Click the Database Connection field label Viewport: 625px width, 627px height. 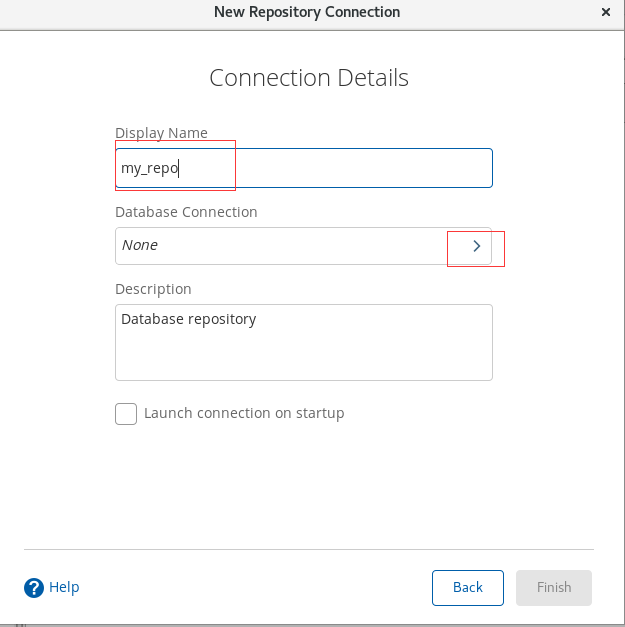(186, 212)
